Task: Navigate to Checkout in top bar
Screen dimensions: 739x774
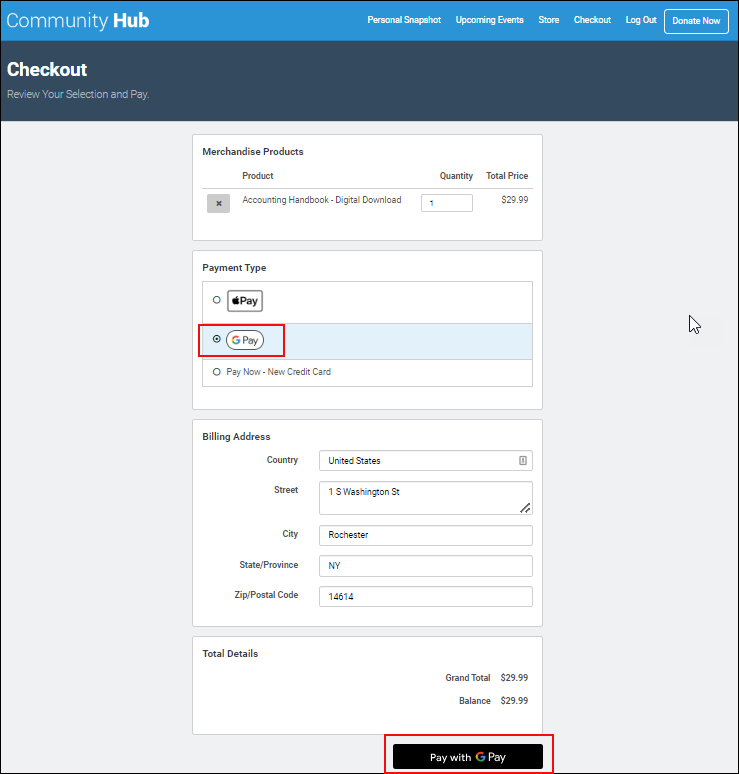Action: [x=592, y=20]
